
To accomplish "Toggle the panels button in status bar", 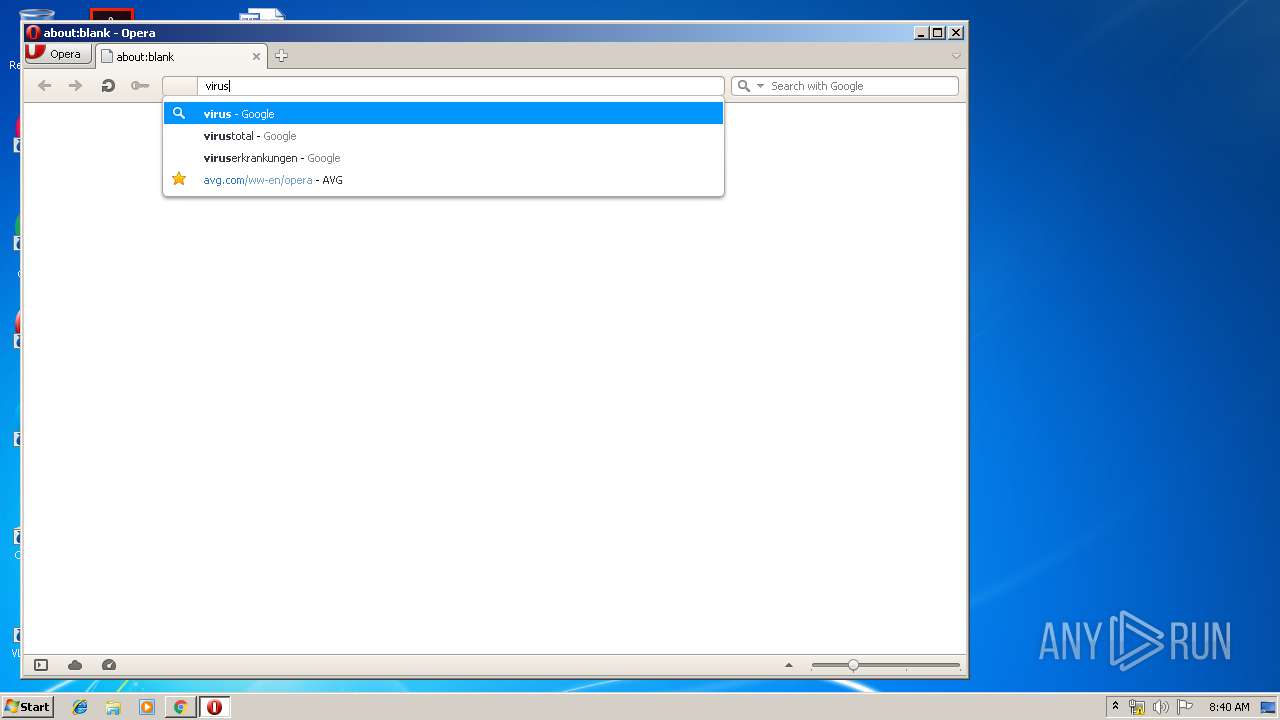I will click(x=41, y=665).
